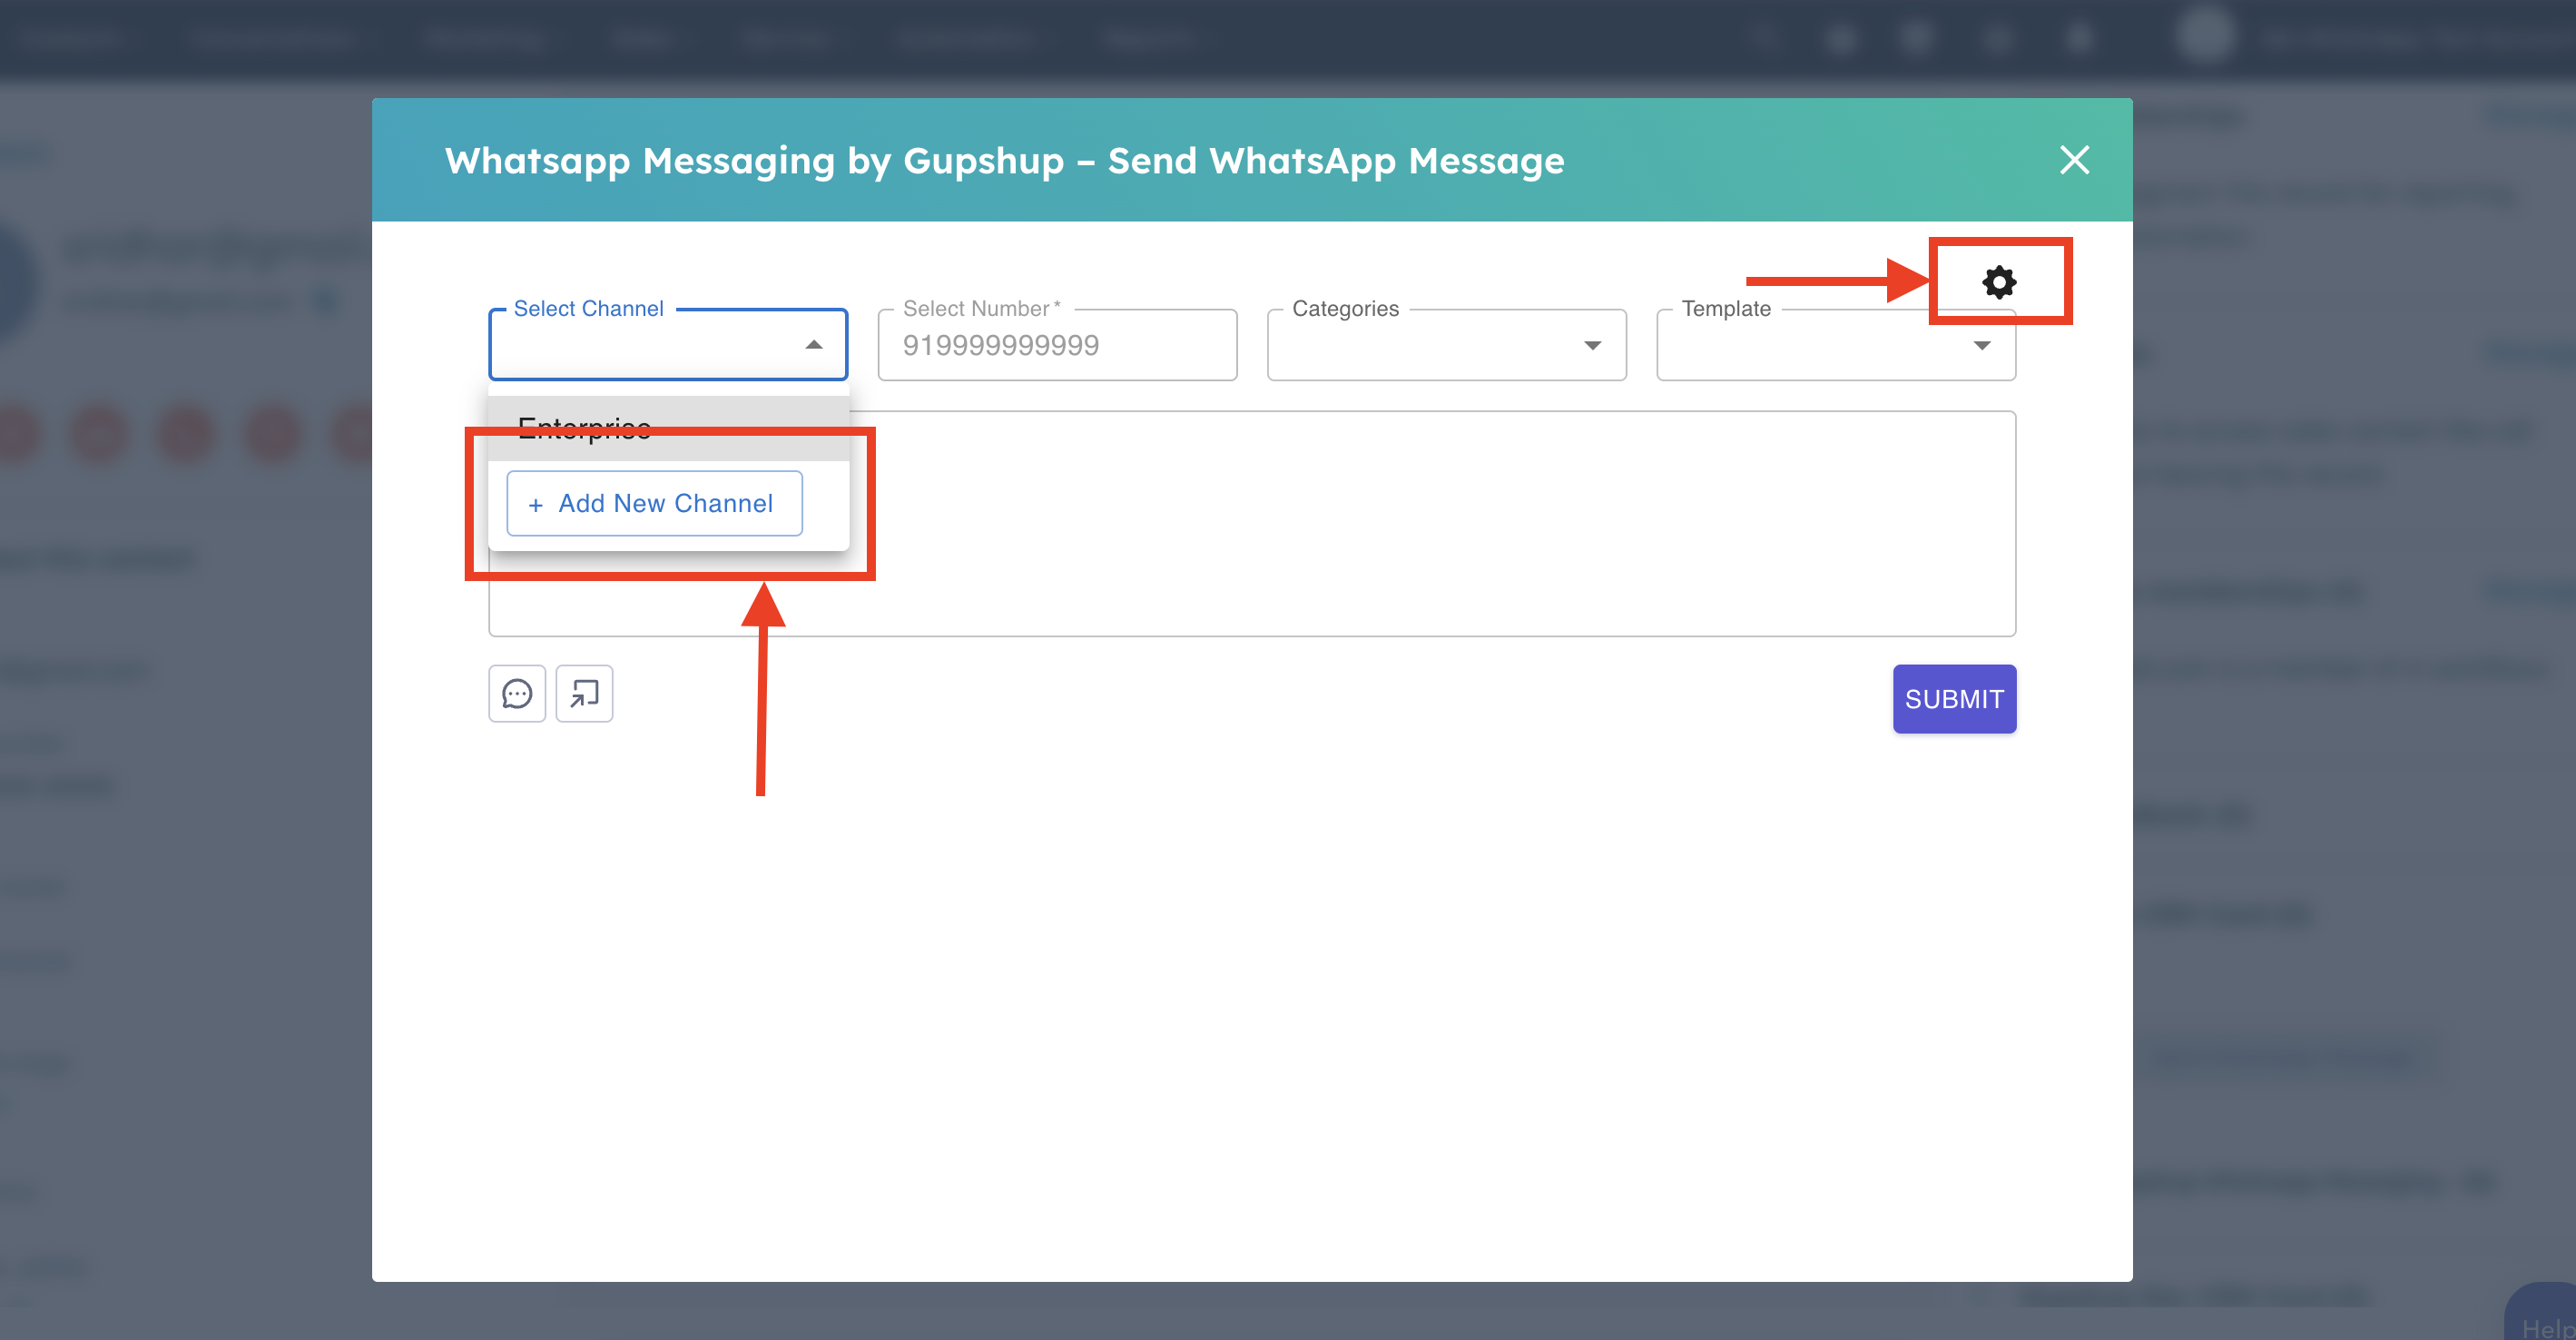The image size is (2576, 1340).
Task: Click the blurred top bar icon beside avatar
Action: [x=2080, y=38]
